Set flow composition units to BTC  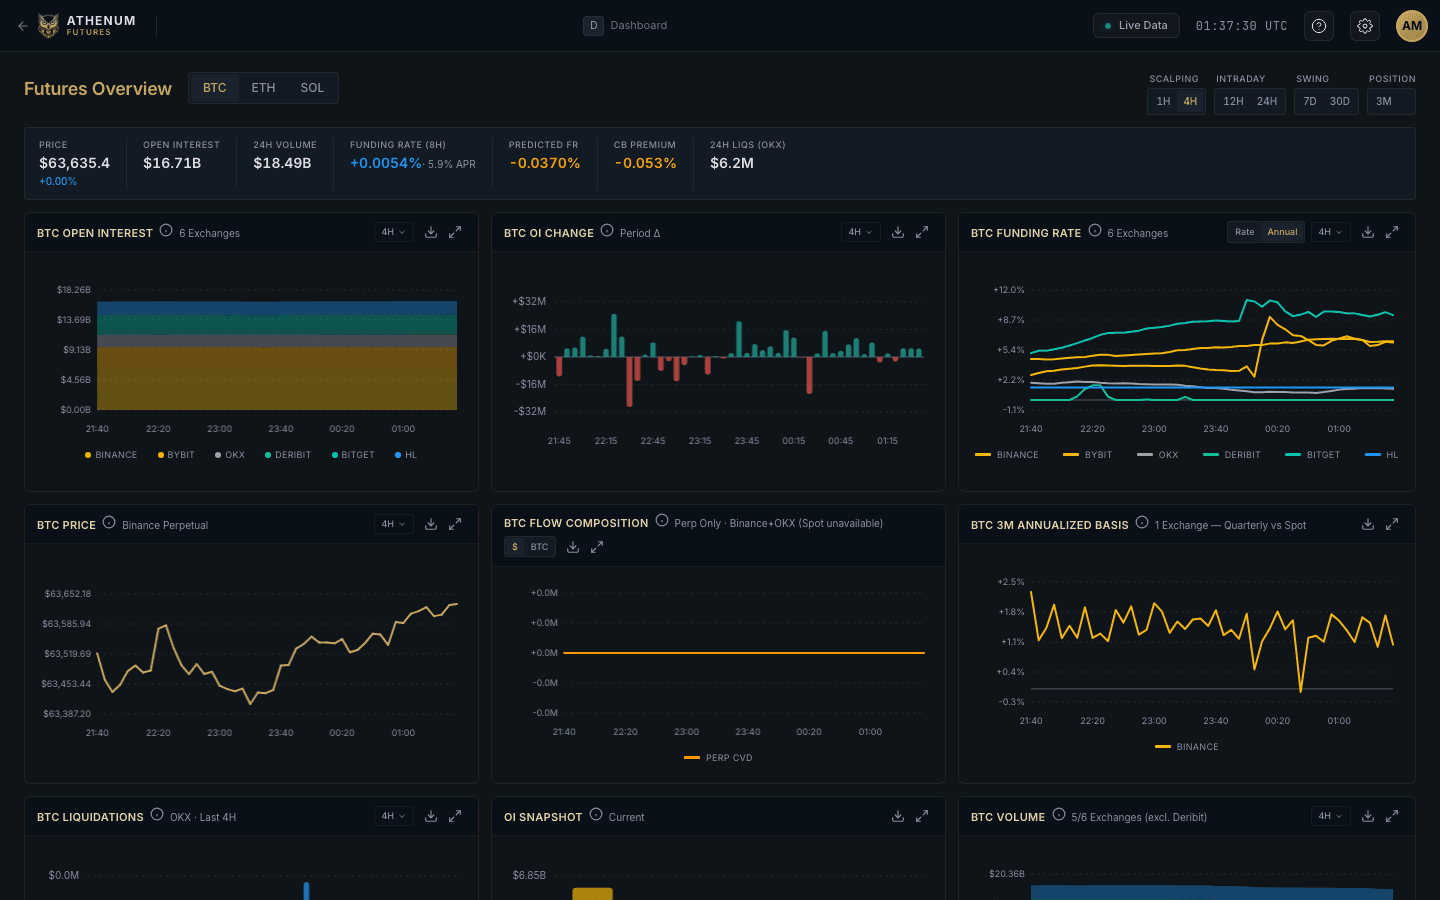(x=539, y=547)
